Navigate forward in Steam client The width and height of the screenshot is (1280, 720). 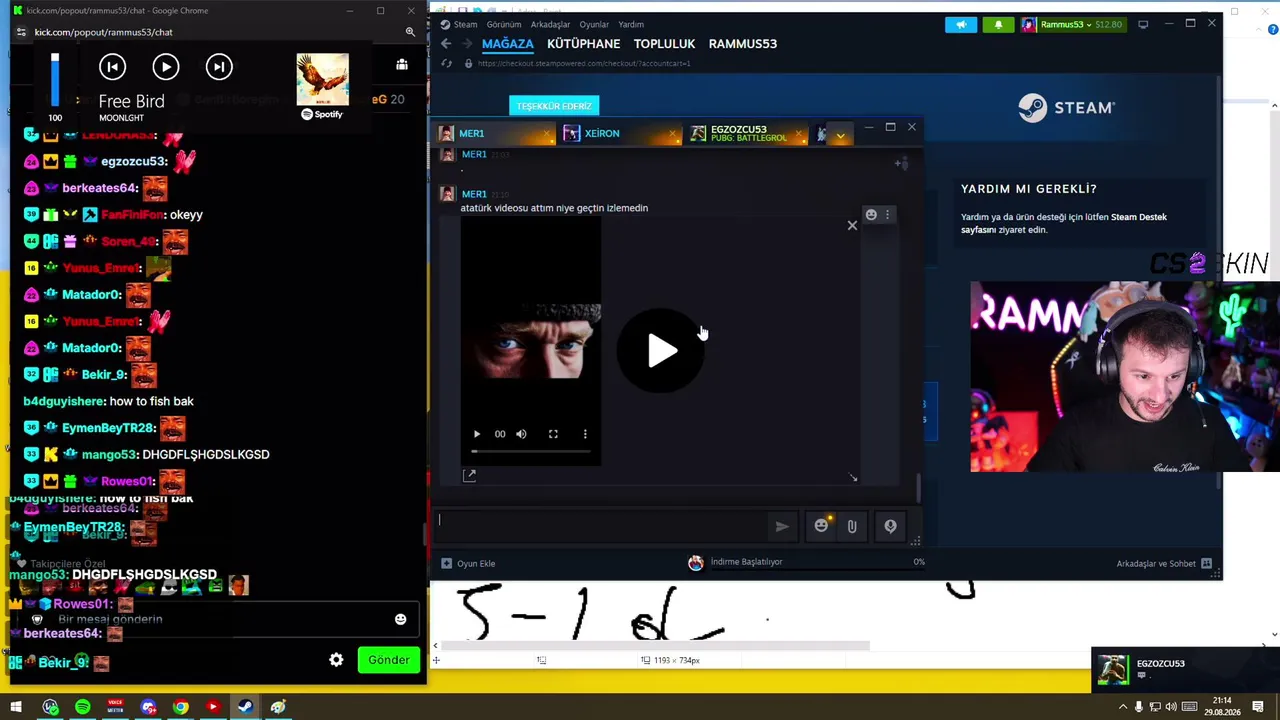point(466,44)
